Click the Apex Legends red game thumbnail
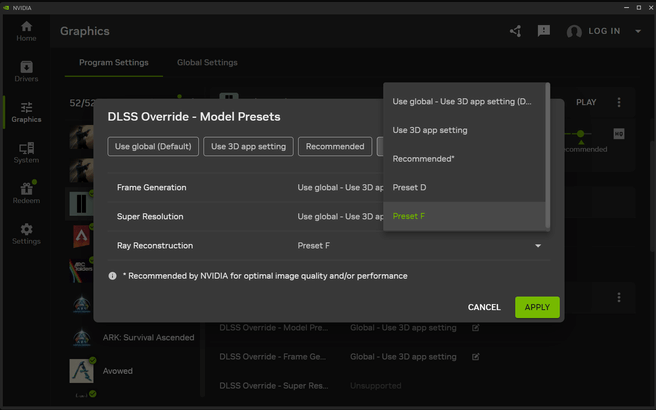 (82, 236)
